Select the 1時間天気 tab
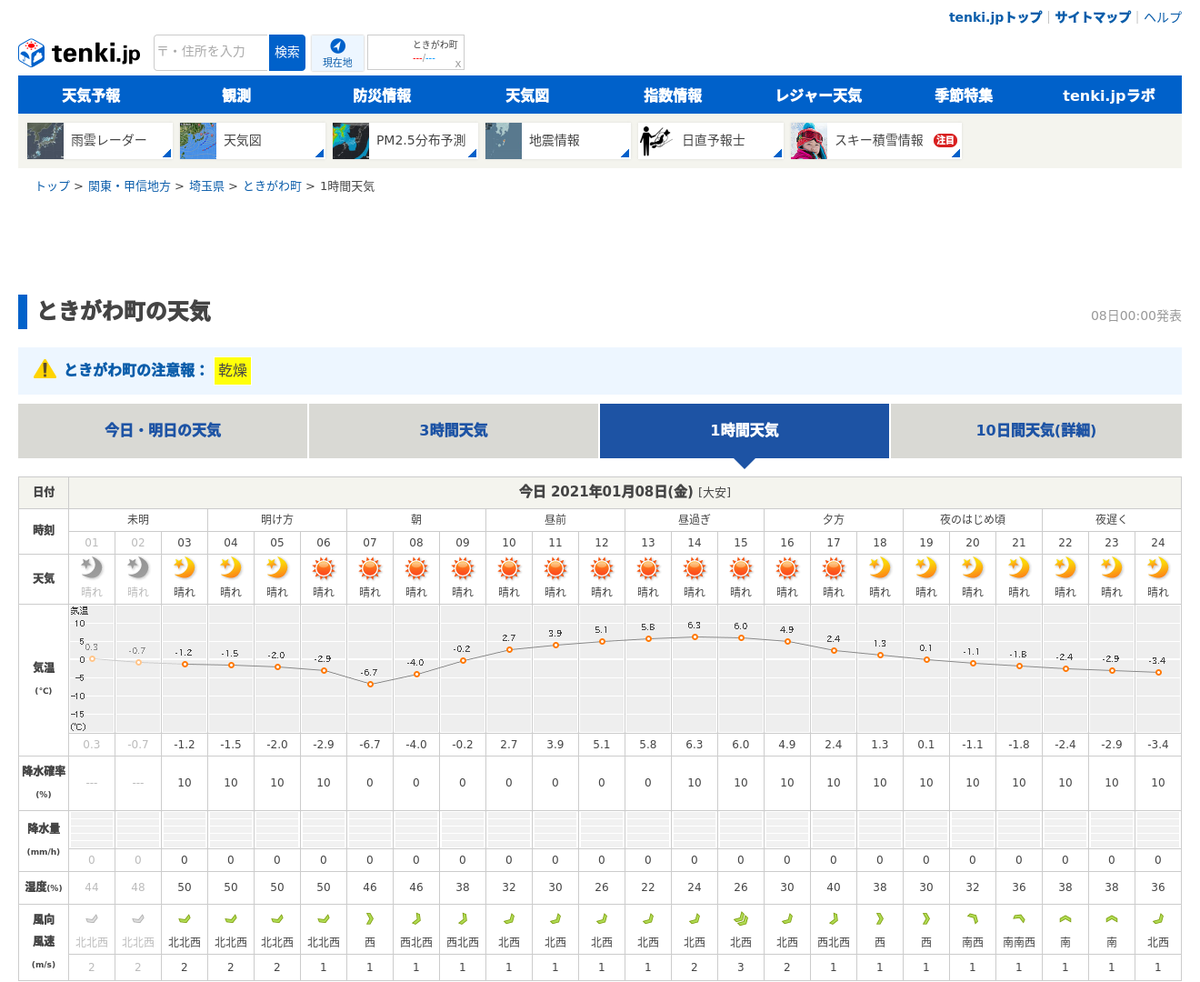1200x982 pixels. 744,431
